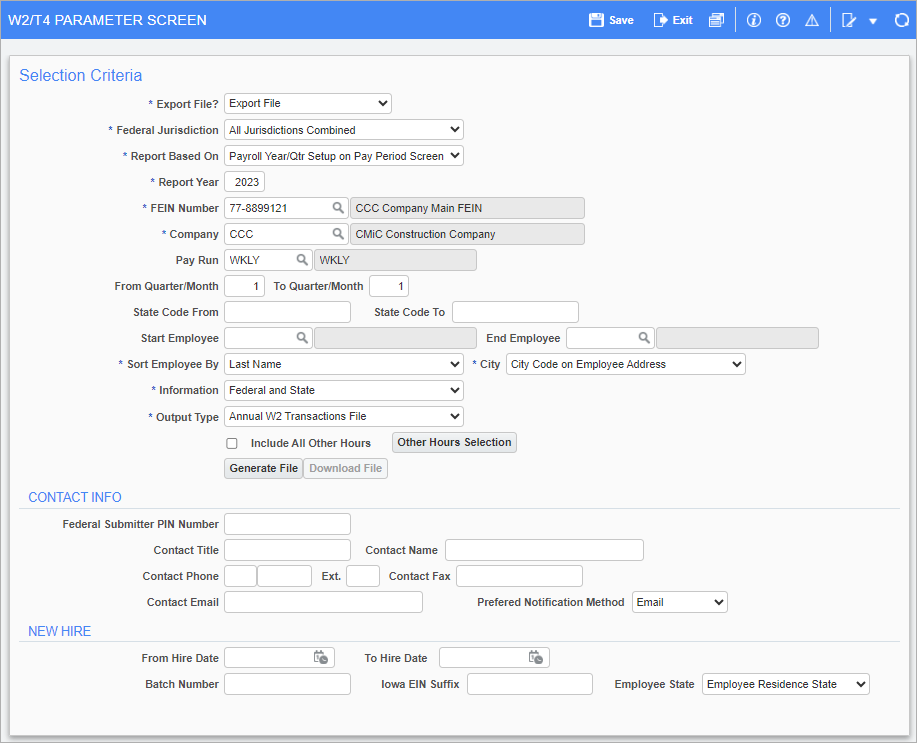
Task: Open the Export File? dropdown
Action: click(308, 104)
